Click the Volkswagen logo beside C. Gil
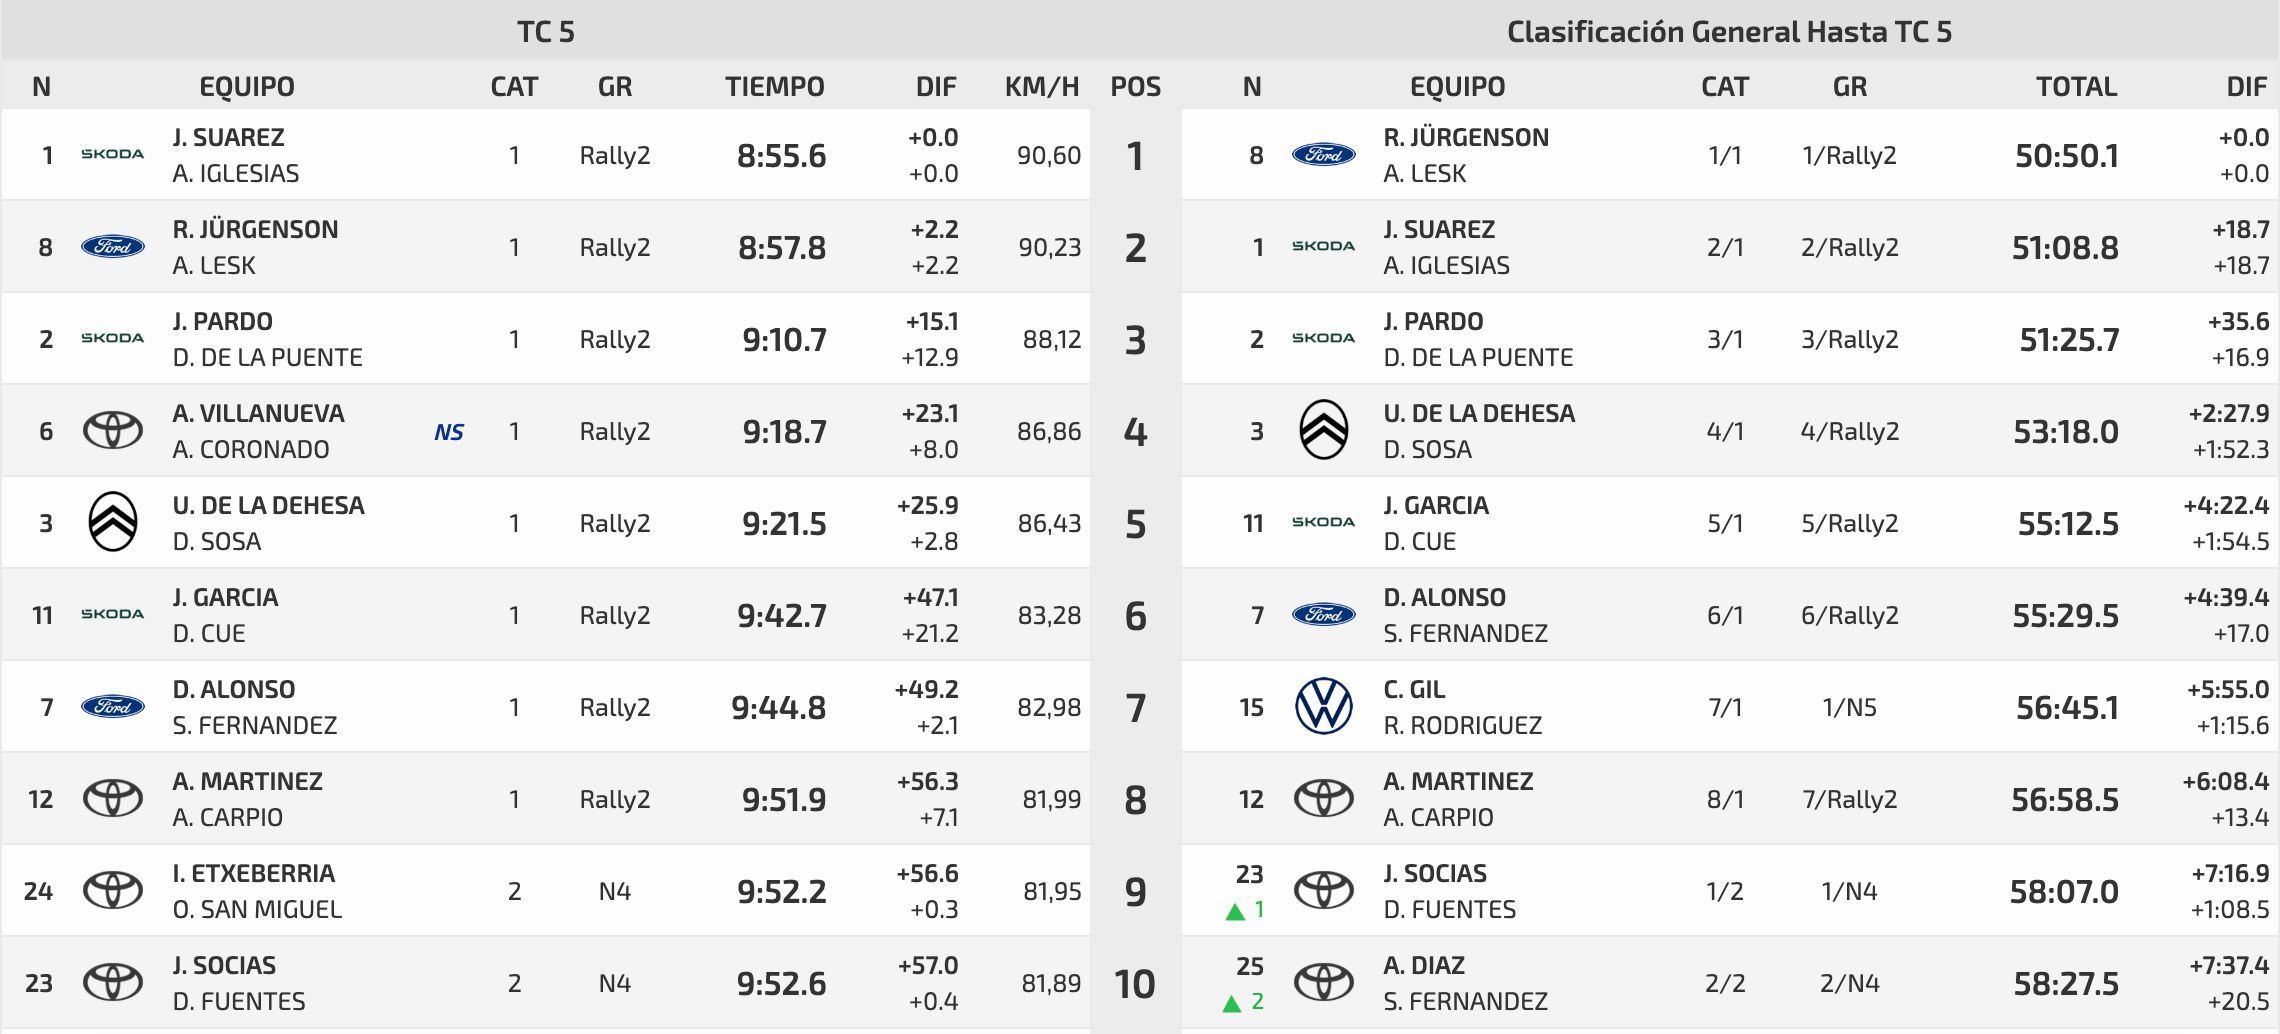The height and width of the screenshot is (1034, 2280). [1323, 706]
